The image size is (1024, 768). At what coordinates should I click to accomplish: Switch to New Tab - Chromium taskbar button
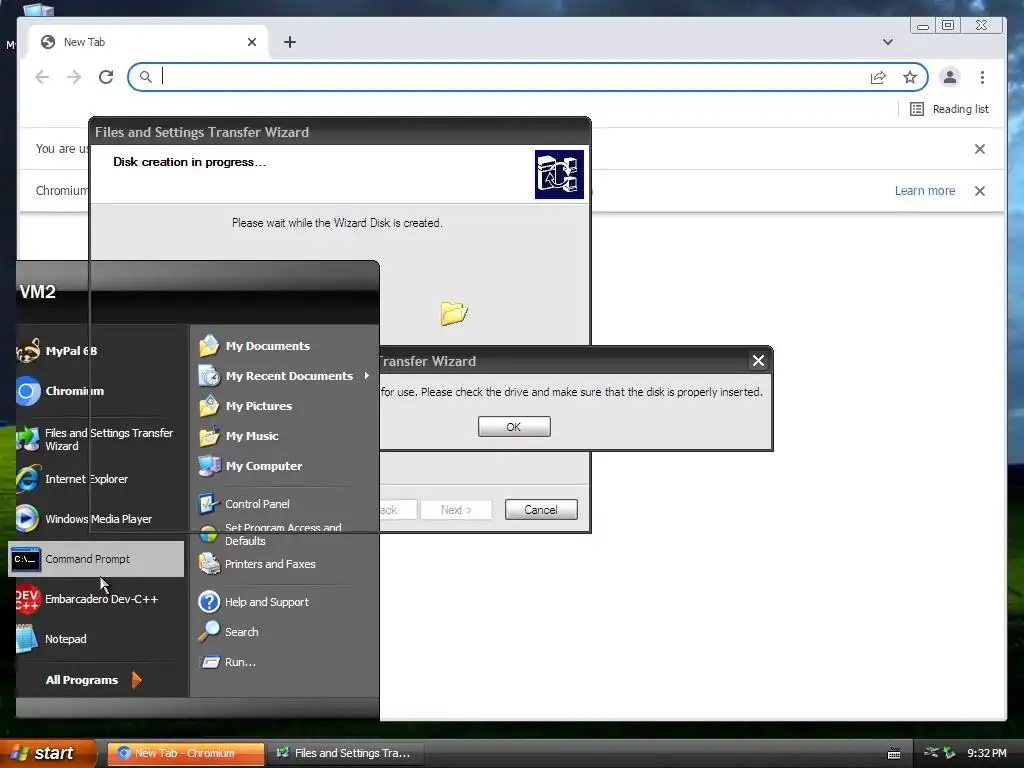(x=185, y=753)
